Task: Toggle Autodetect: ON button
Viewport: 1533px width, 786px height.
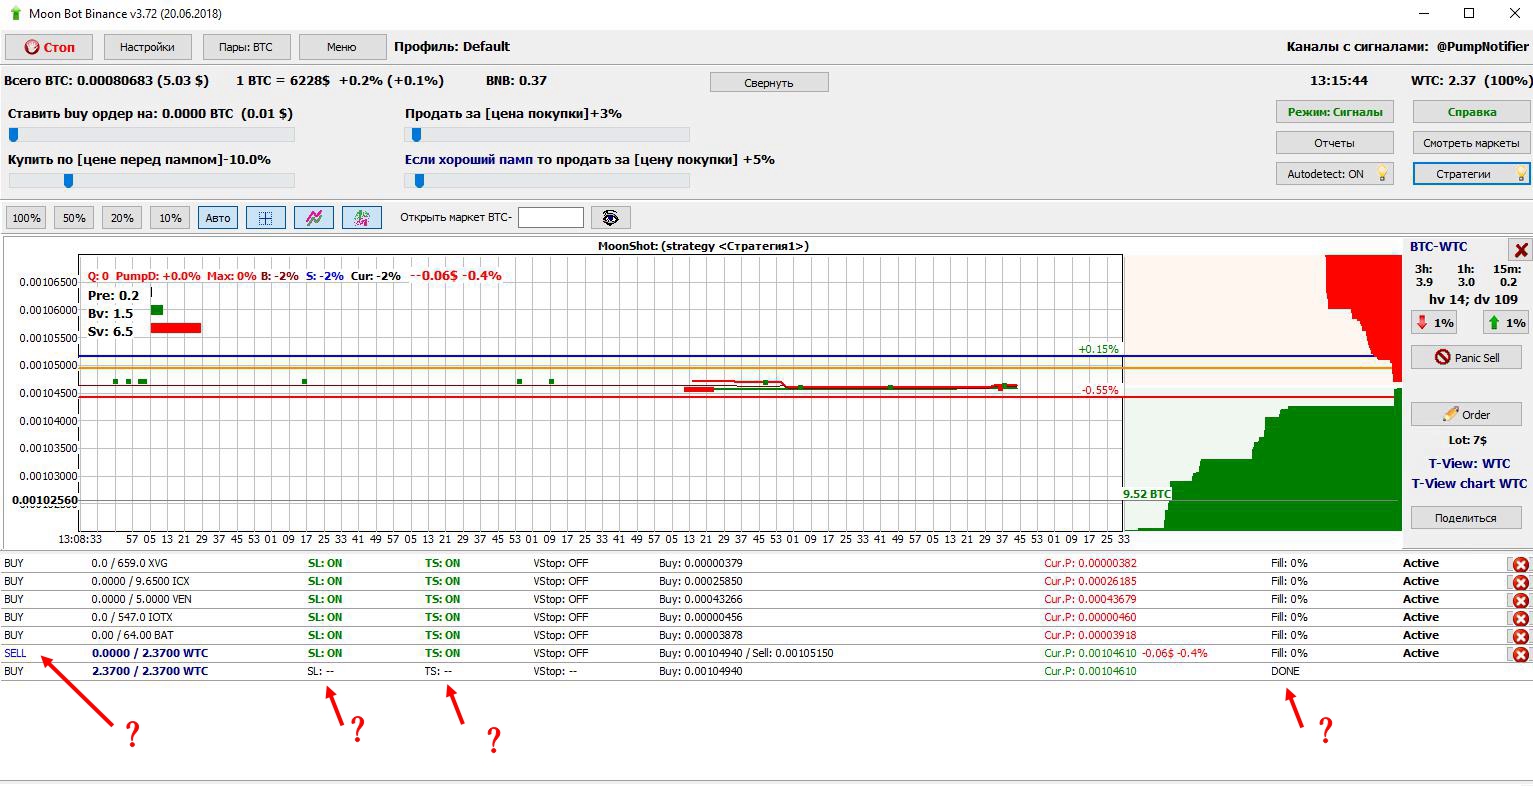Action: 1334,174
